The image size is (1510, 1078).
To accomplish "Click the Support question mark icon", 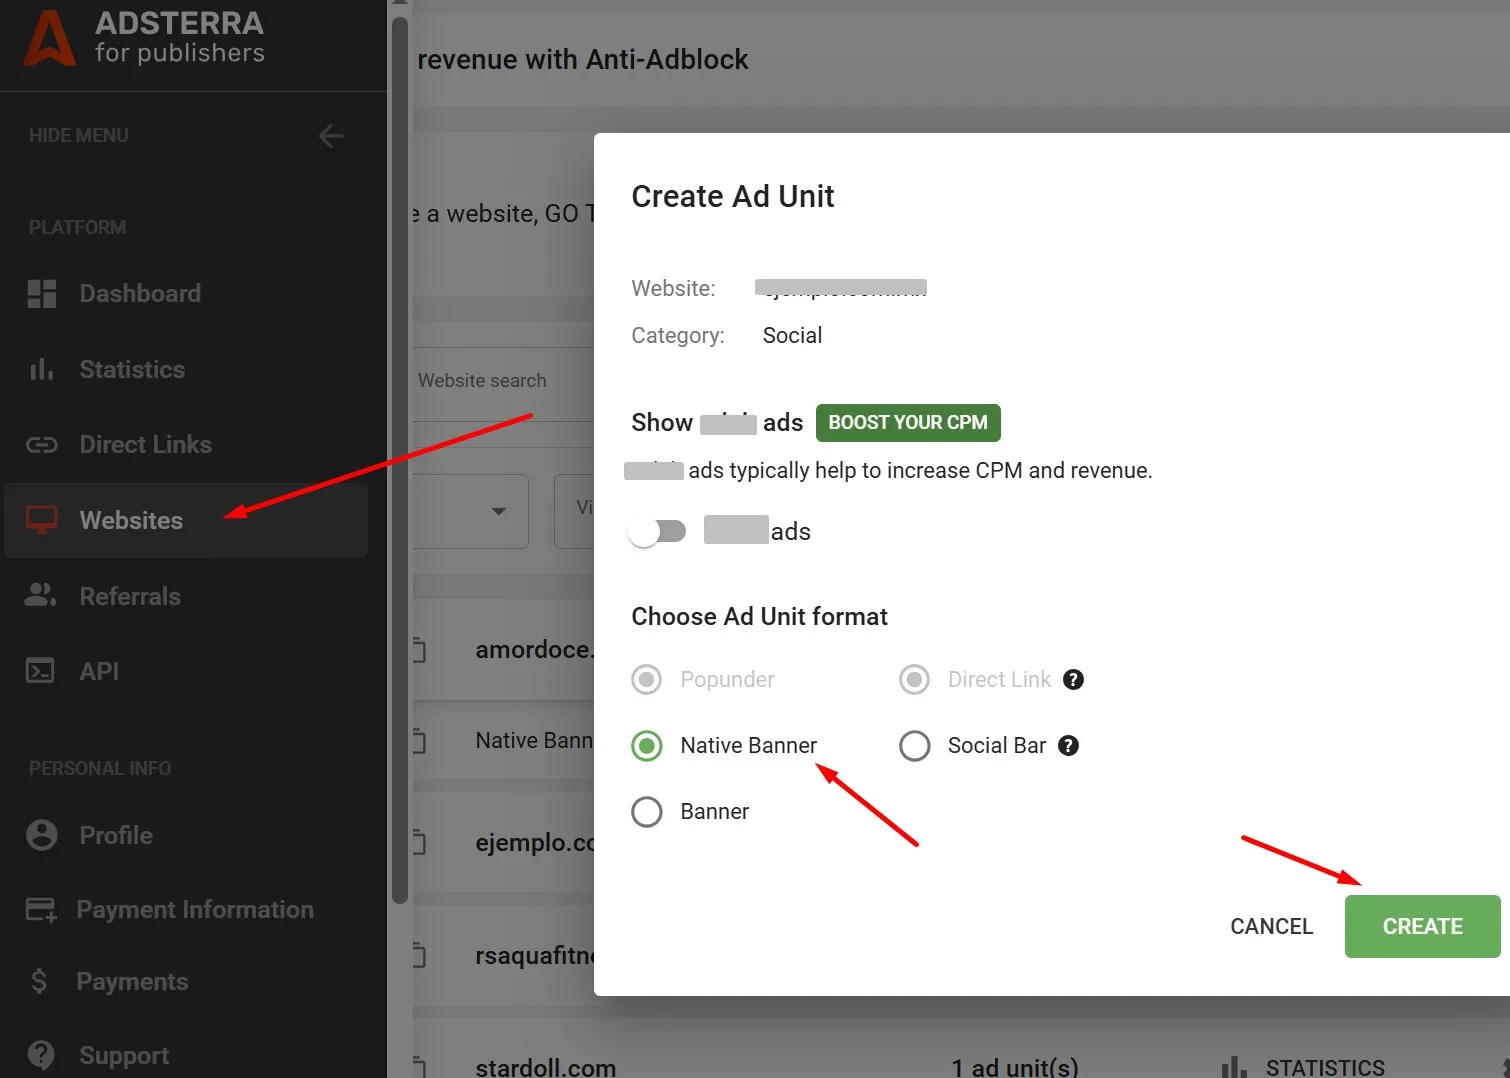I will (x=42, y=1055).
